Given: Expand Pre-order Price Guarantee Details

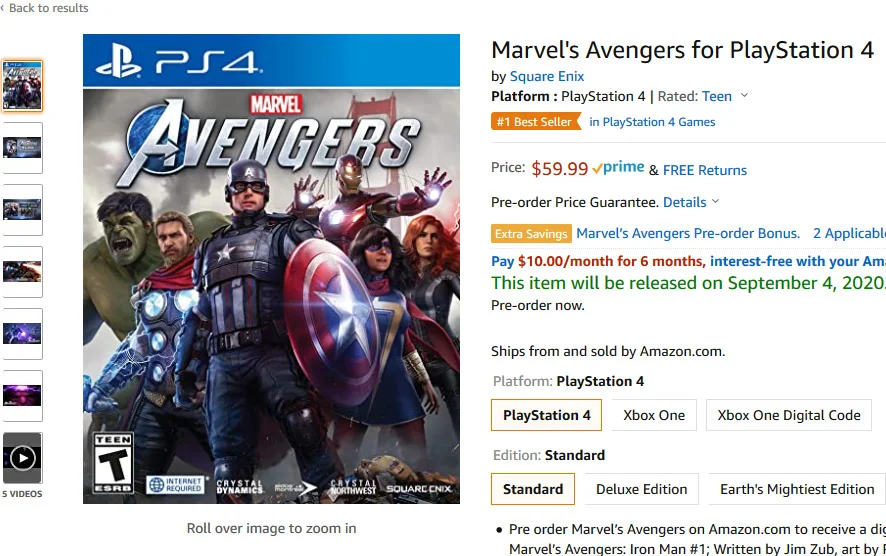Looking at the screenshot, I should click(x=691, y=202).
